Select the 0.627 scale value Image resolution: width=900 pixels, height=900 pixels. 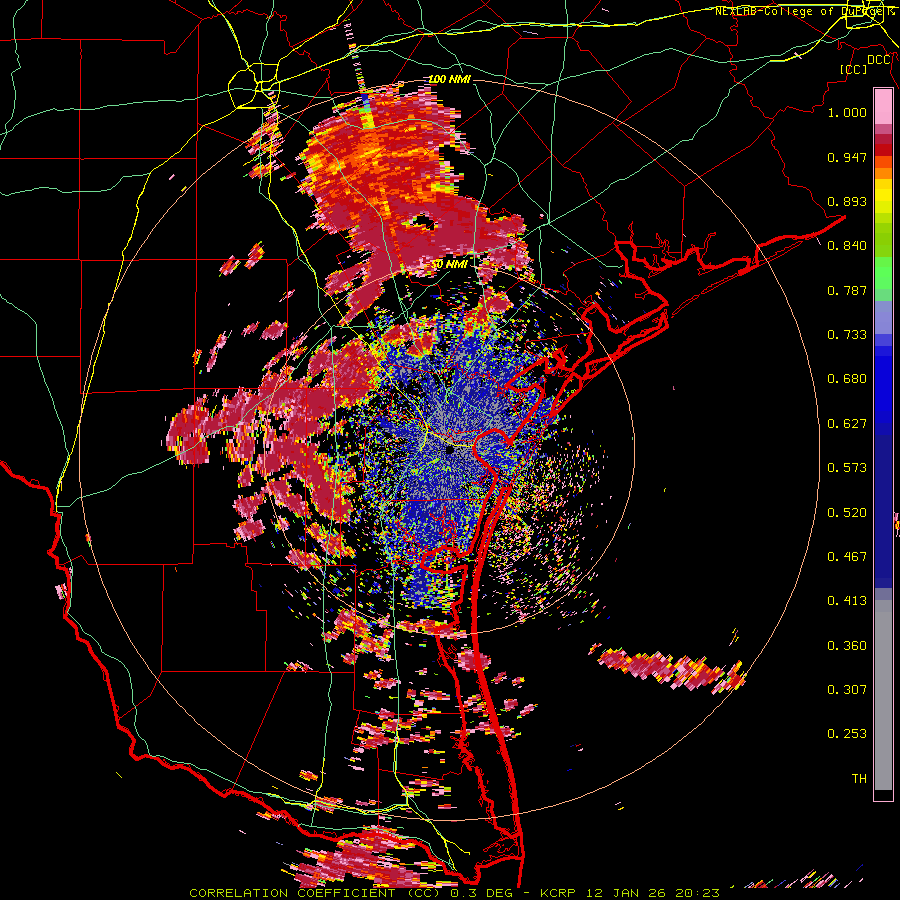pyautogui.click(x=847, y=424)
